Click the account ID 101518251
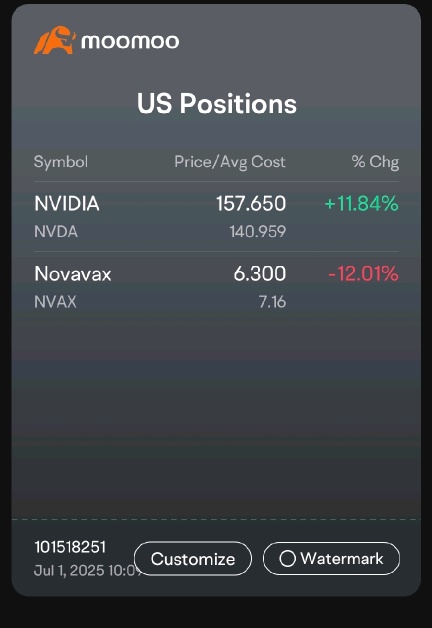Screen dimensions: 432x628 point(70,547)
